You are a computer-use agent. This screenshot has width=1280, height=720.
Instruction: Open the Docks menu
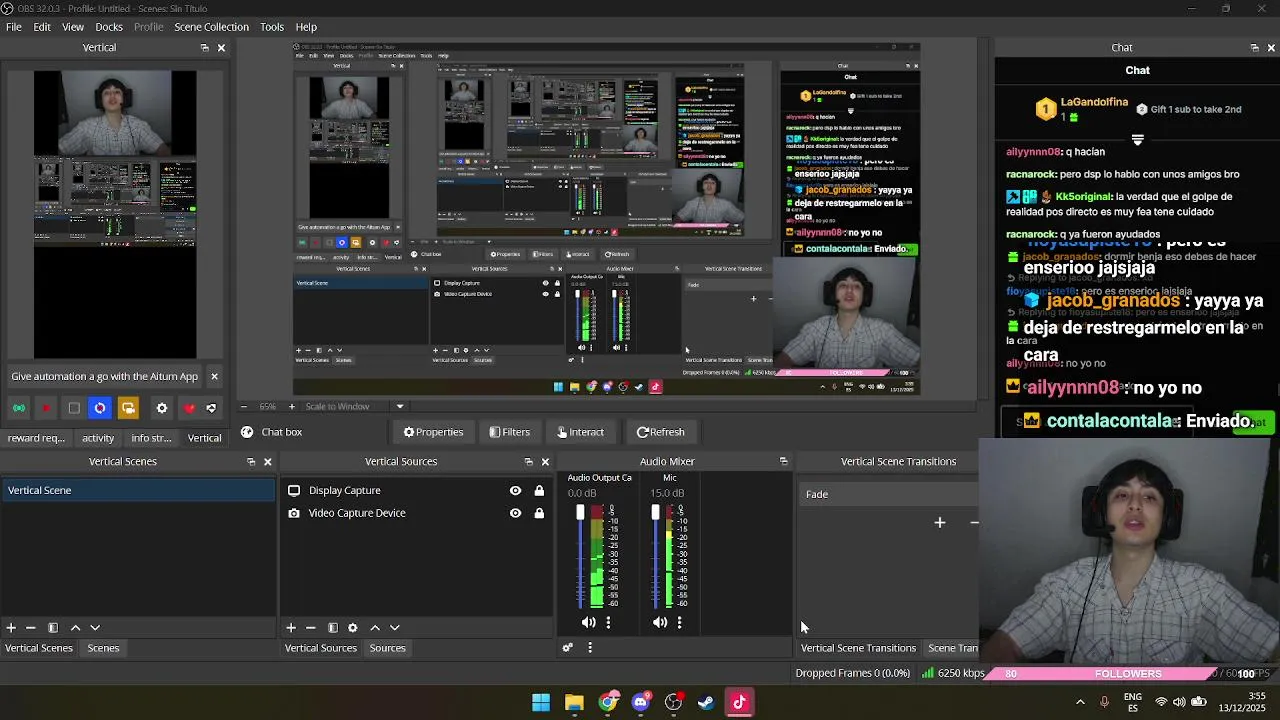click(109, 27)
